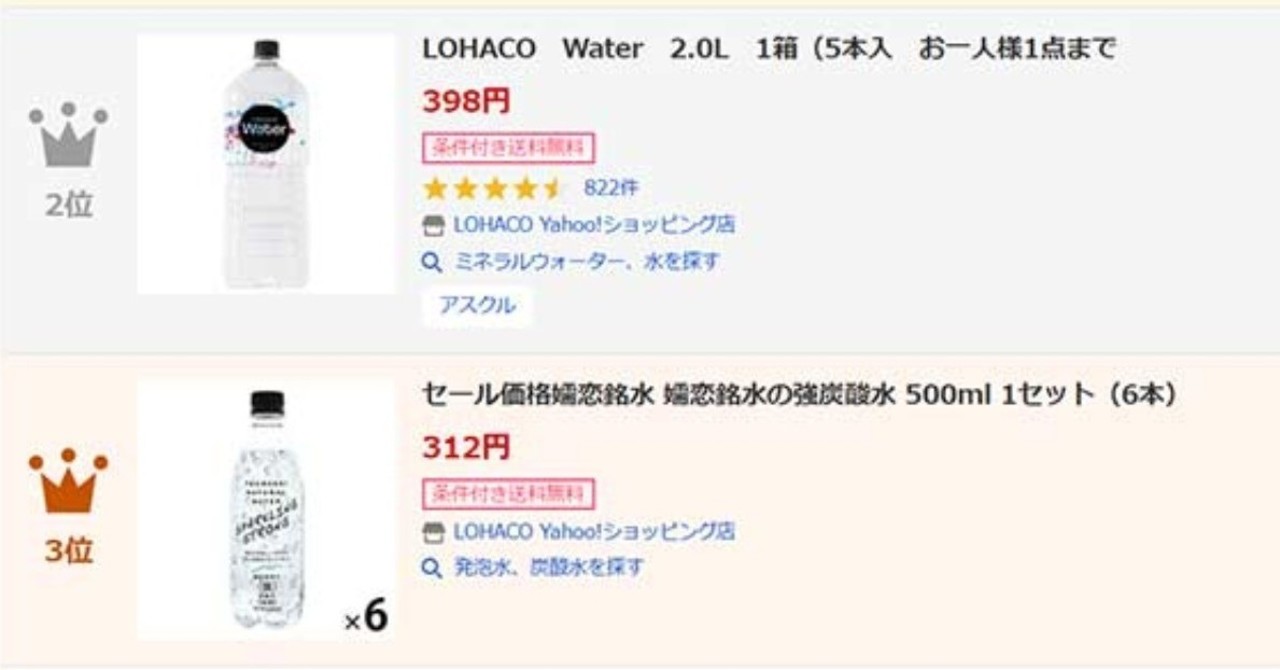Visit LOHACO Yahoo!ショッピング店 link under the 398円 item

594,225
